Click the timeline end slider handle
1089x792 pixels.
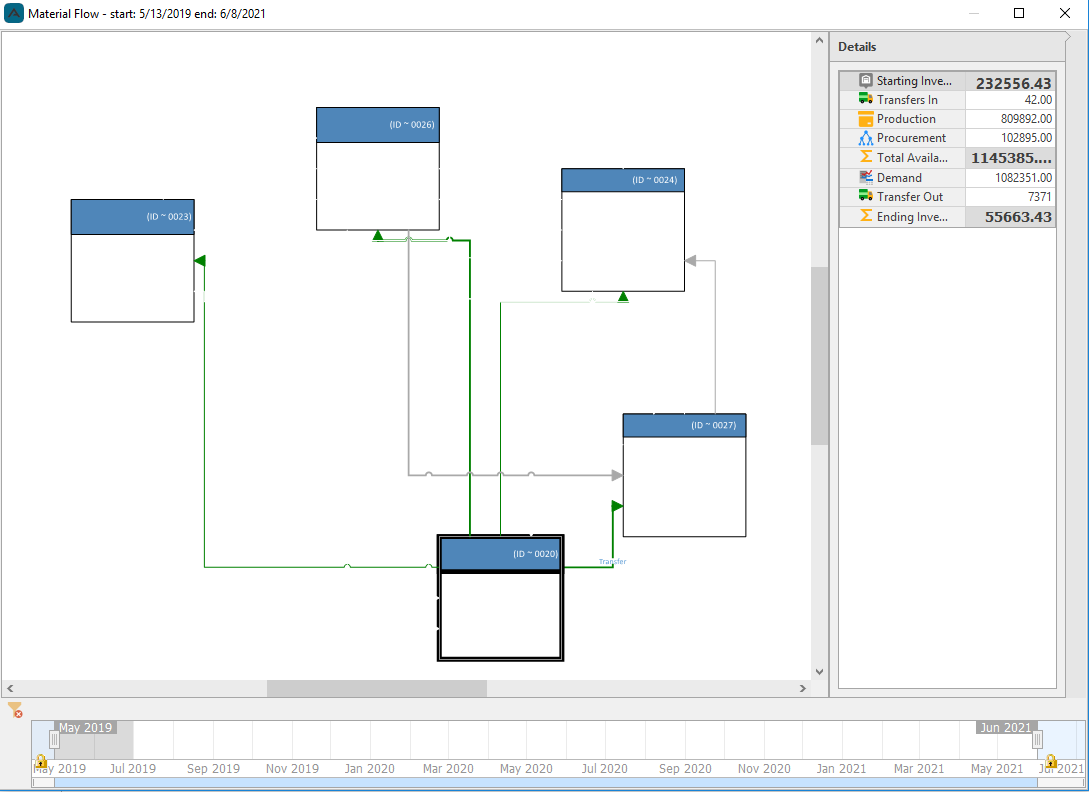(x=1037, y=740)
